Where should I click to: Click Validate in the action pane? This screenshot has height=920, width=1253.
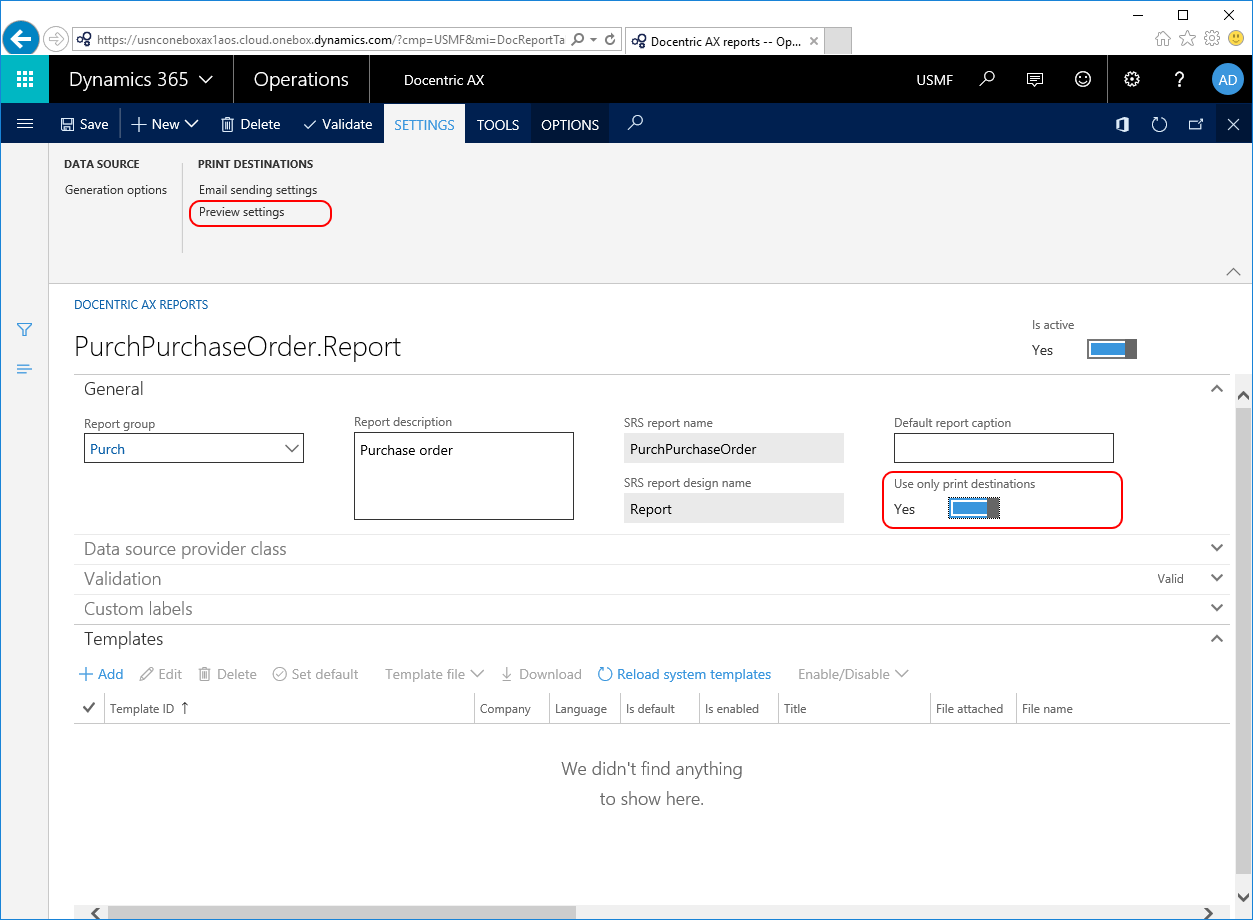pos(338,124)
